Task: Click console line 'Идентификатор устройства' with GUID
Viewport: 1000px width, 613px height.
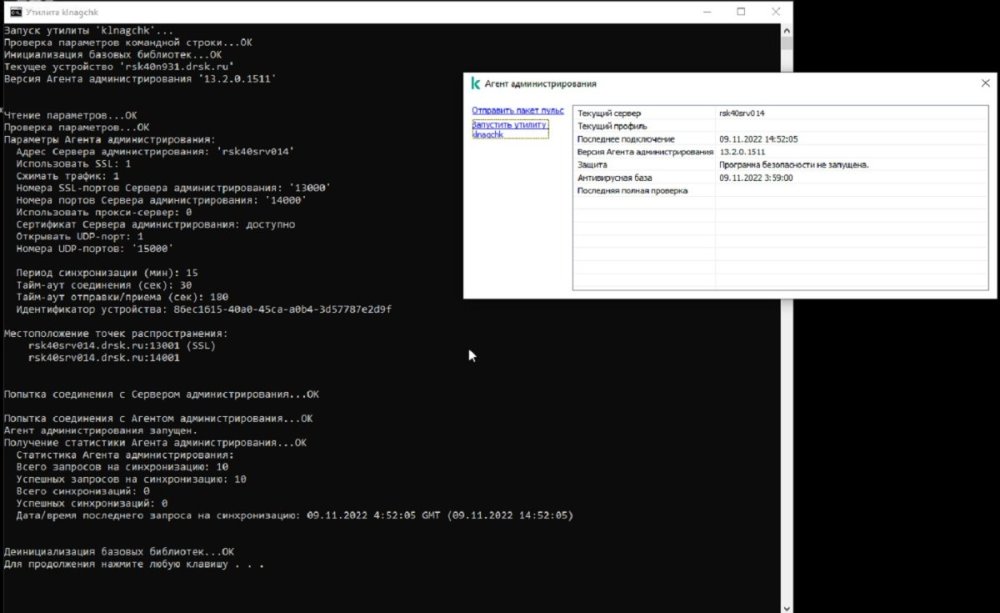Action: [203, 309]
